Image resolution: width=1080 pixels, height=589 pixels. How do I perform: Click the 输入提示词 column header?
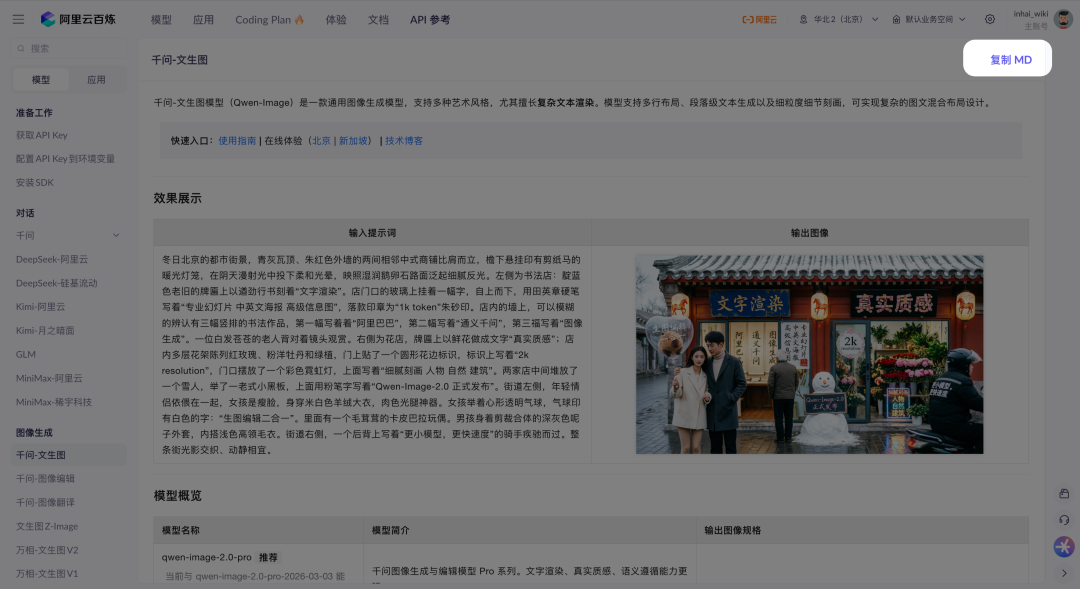pyautogui.click(x=372, y=233)
